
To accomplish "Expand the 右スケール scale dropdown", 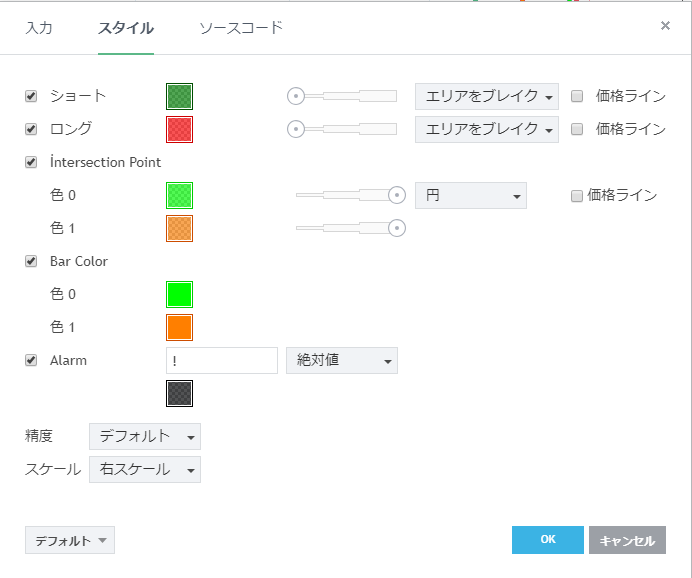I will click(x=145, y=469).
